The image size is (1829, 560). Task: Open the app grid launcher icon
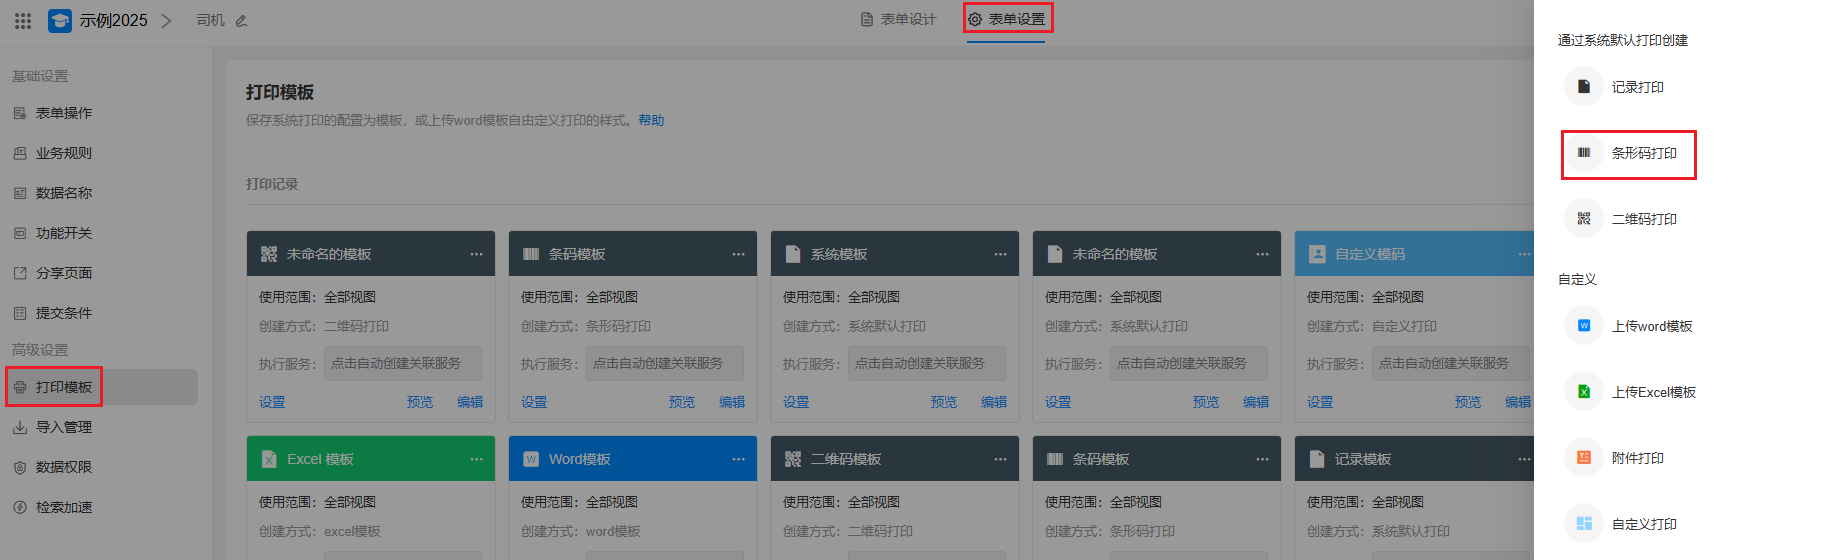pos(23,20)
